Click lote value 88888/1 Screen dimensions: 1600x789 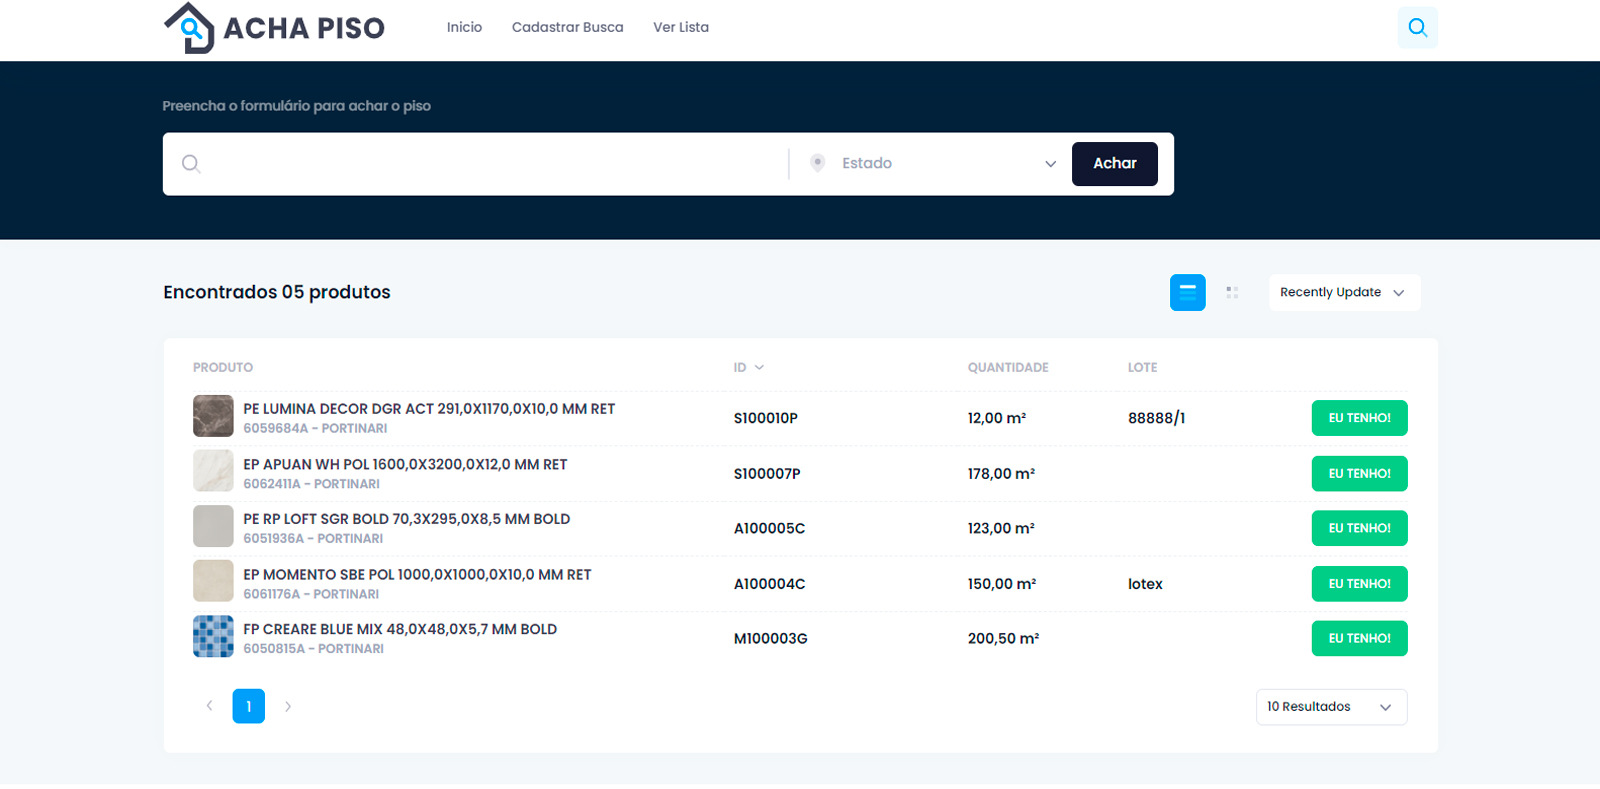point(1156,418)
